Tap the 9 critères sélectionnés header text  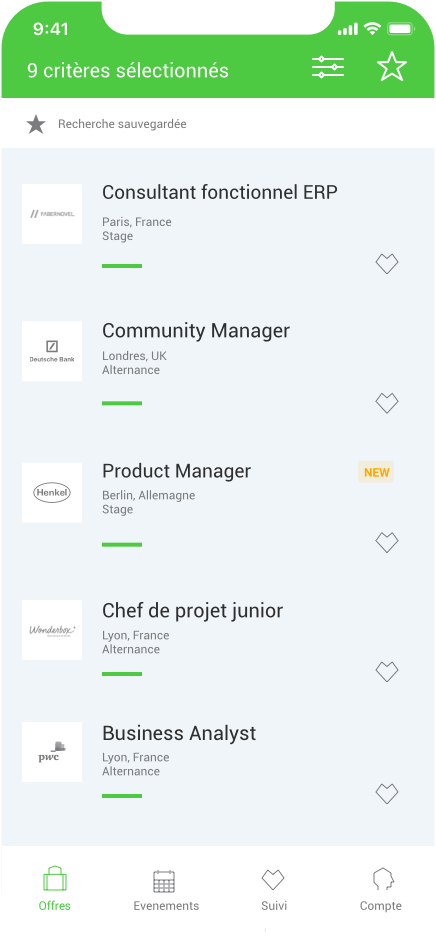click(x=128, y=70)
